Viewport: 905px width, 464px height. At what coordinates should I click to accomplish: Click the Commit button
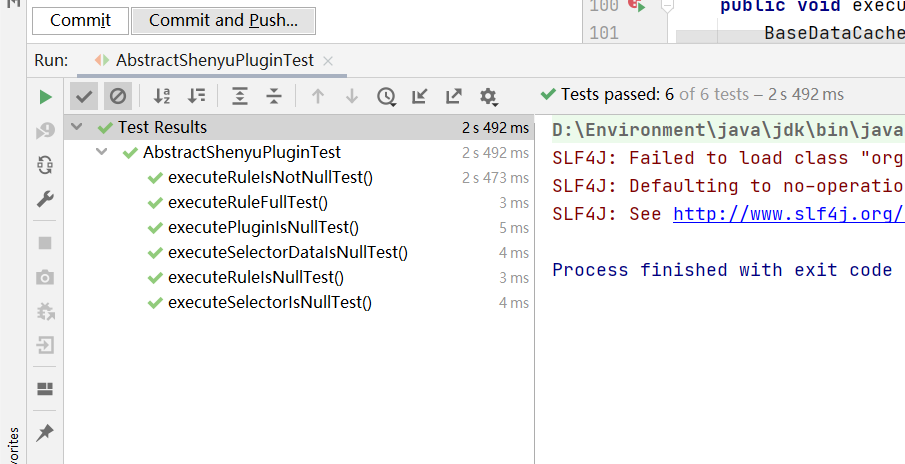80,21
